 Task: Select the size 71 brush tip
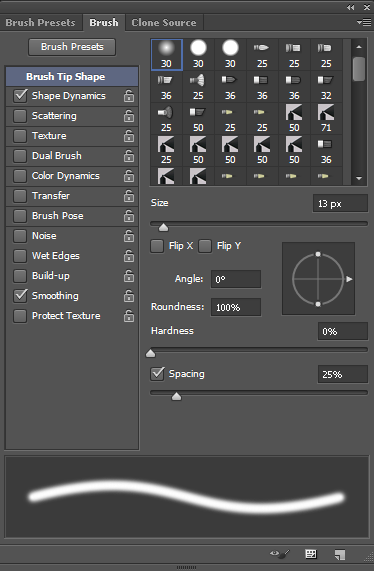[326, 119]
